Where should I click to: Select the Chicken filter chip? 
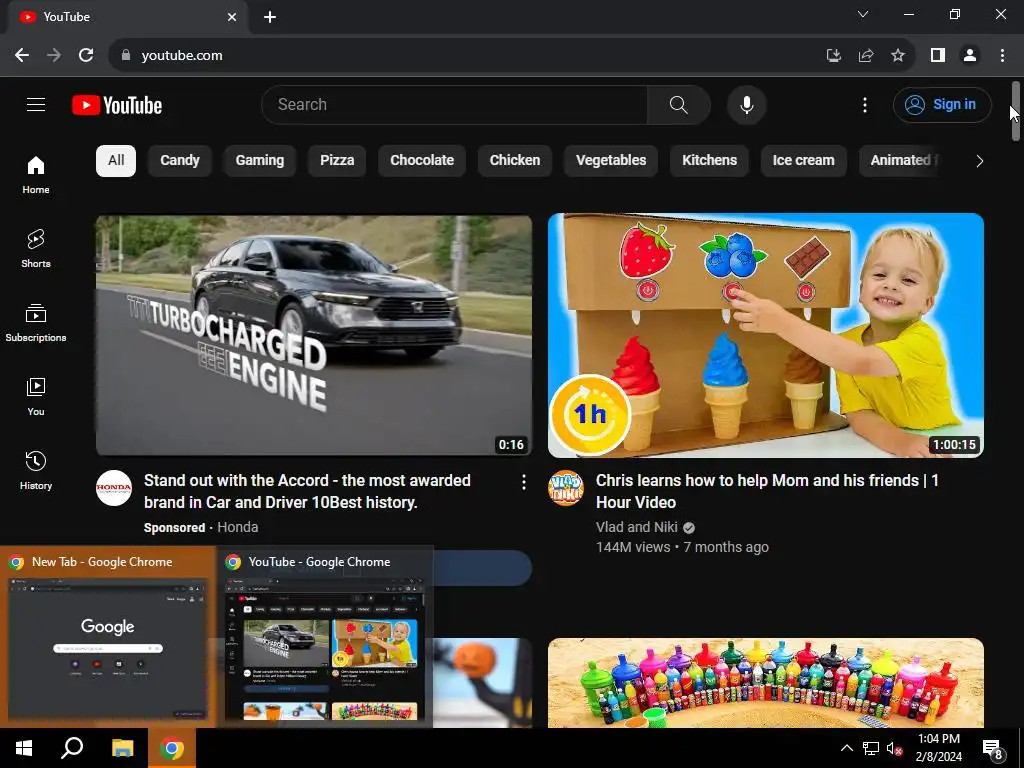point(515,161)
